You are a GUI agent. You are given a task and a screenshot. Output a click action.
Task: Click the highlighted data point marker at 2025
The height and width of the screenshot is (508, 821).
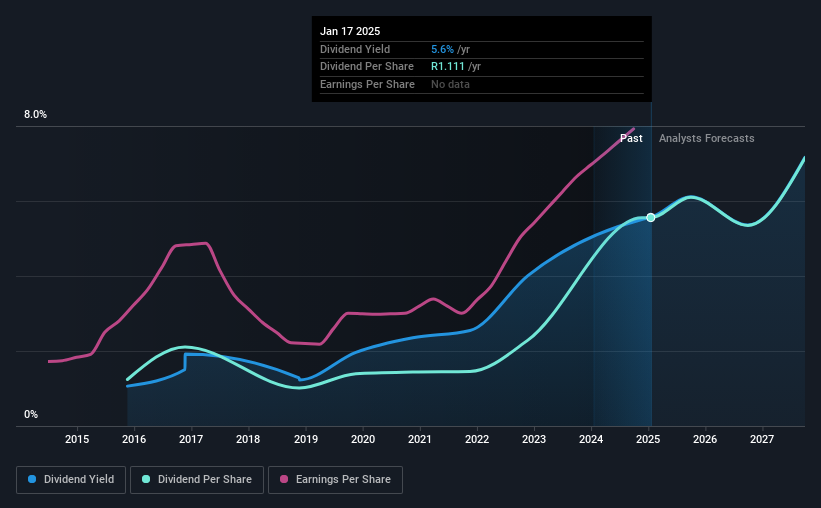(x=650, y=217)
